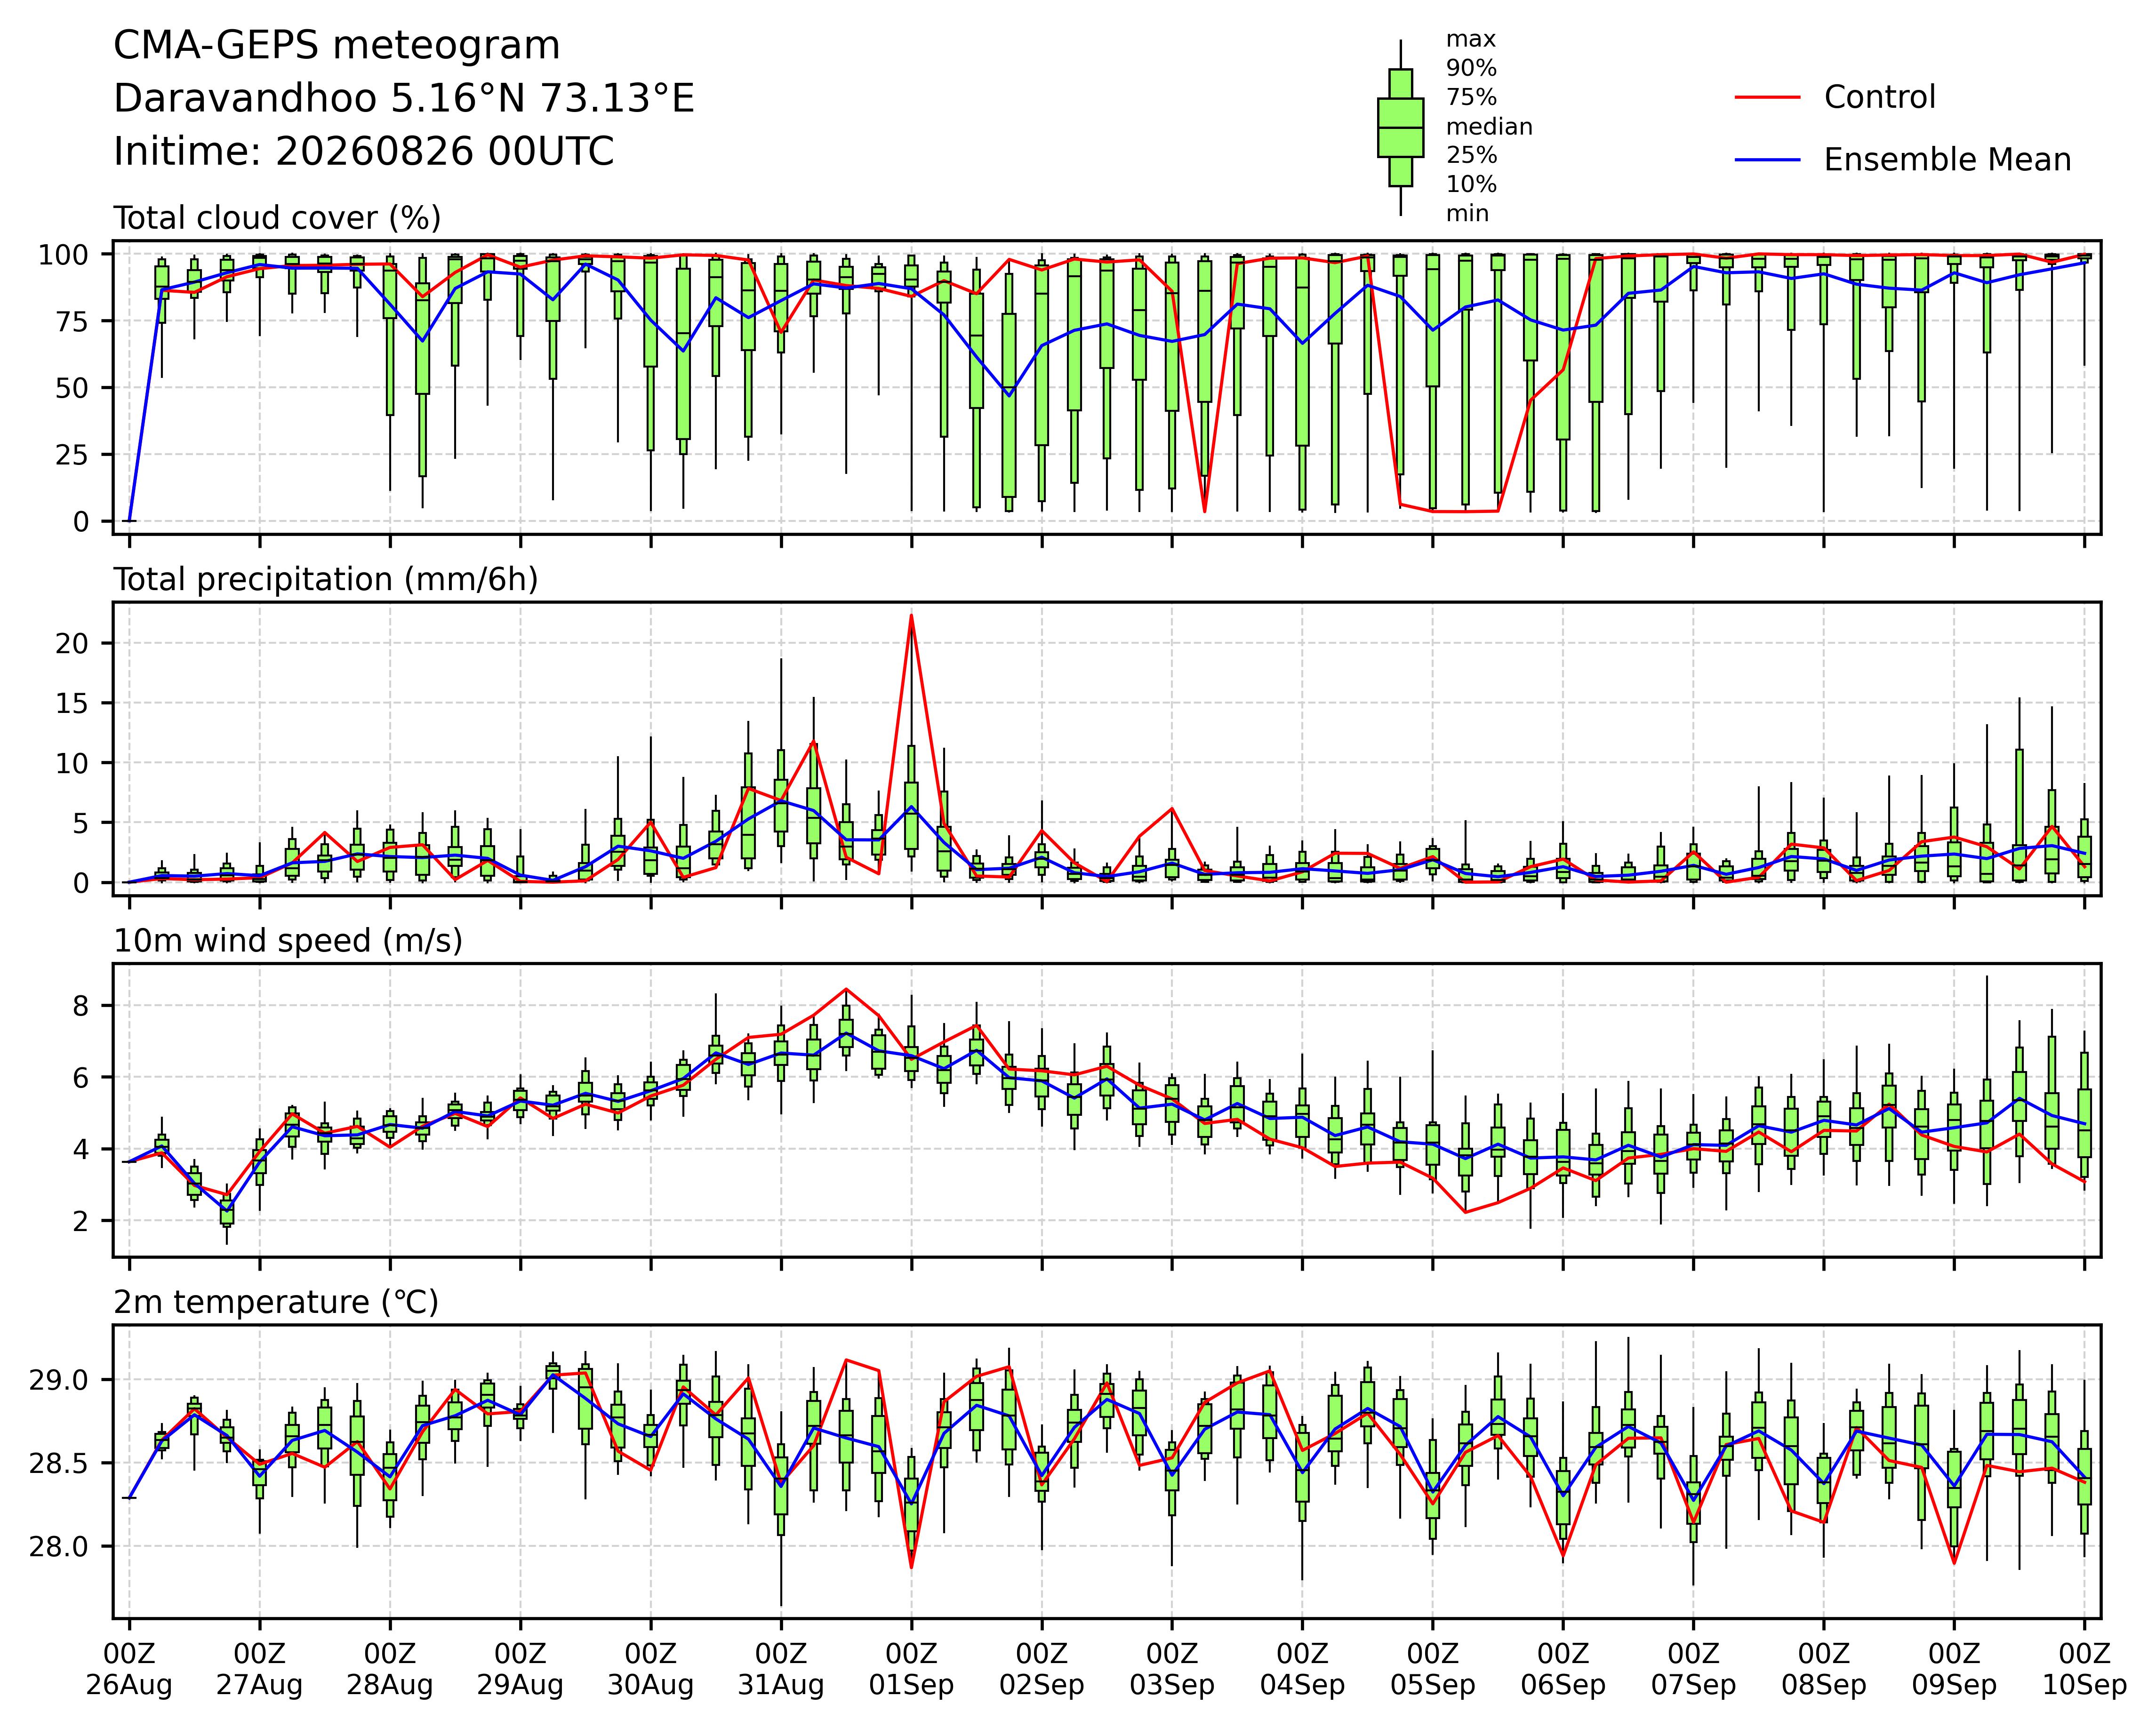Click the Daravandhoo location coordinates text
Image resolution: width=2156 pixels, height=1728 pixels.
point(404,99)
